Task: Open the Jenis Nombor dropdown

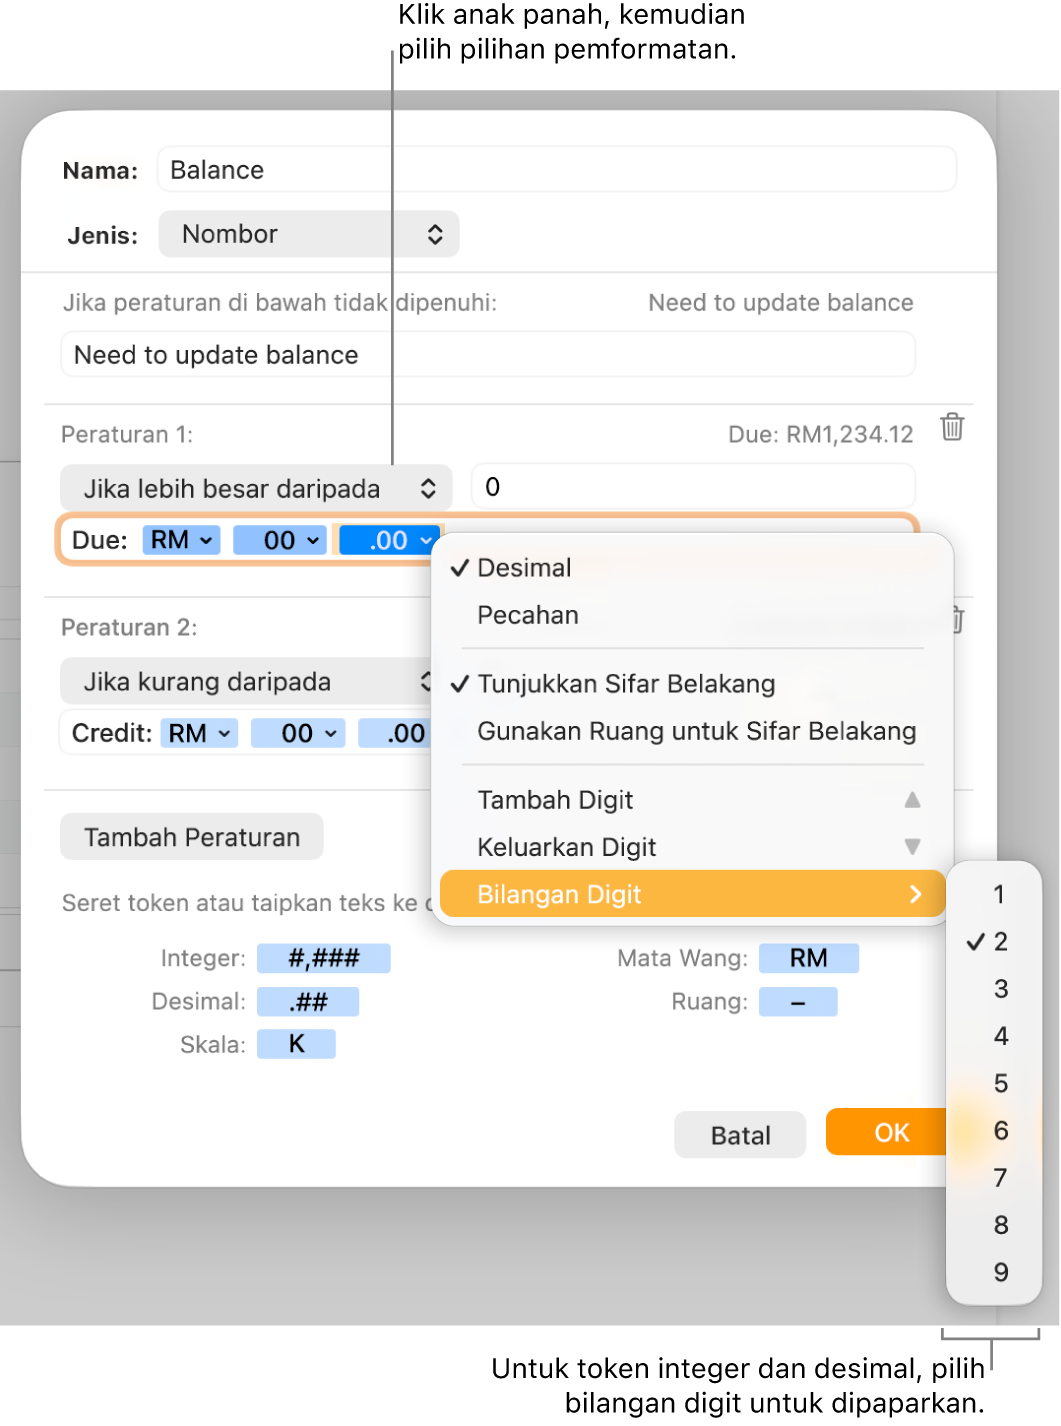Action: click(309, 234)
